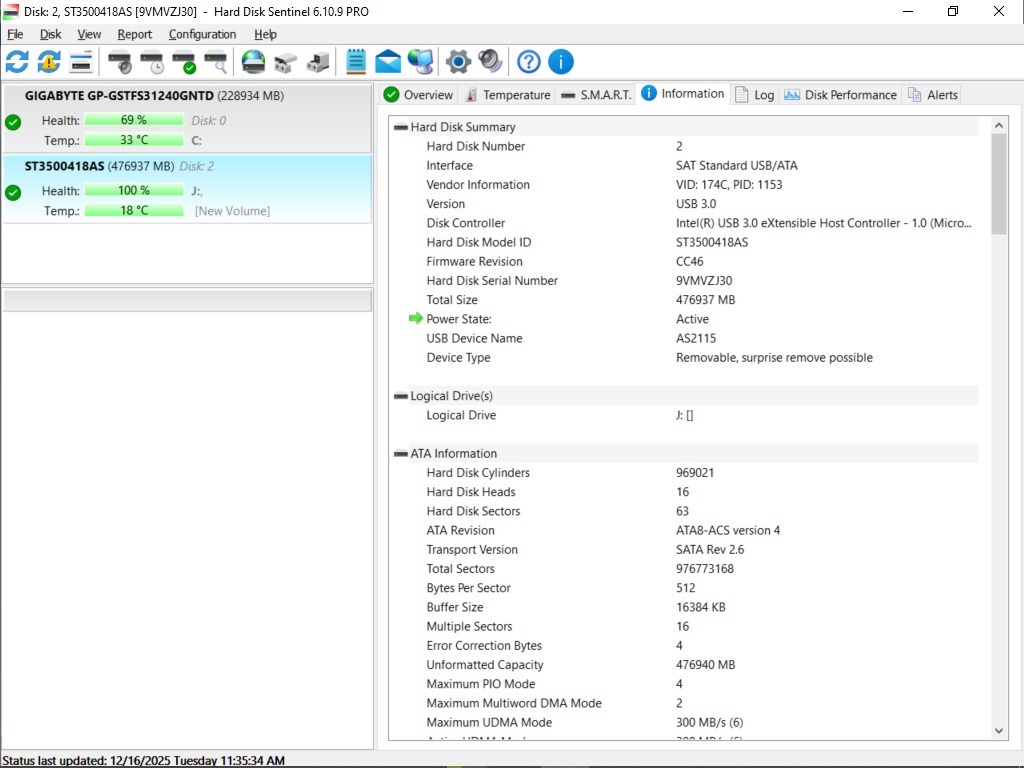Click the blue question mark help icon
Image resolution: width=1024 pixels, height=768 pixels.
[x=529, y=62]
